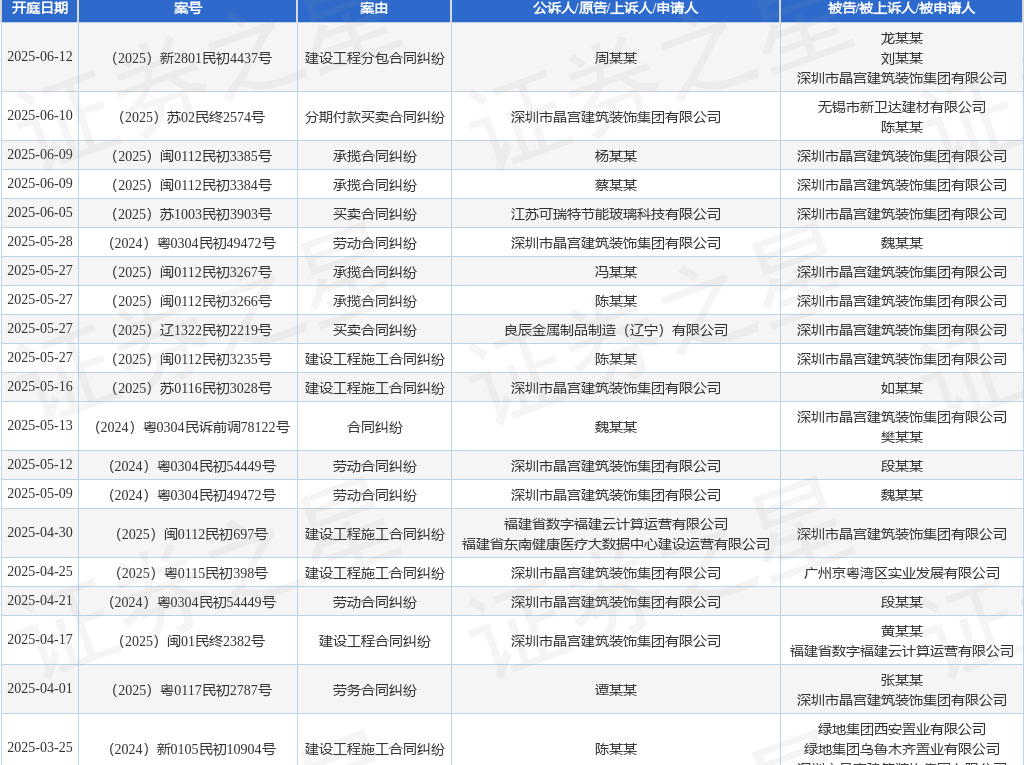This screenshot has width=1024, height=765.
Task: Click defendant 黄某某
Action: tap(901, 631)
